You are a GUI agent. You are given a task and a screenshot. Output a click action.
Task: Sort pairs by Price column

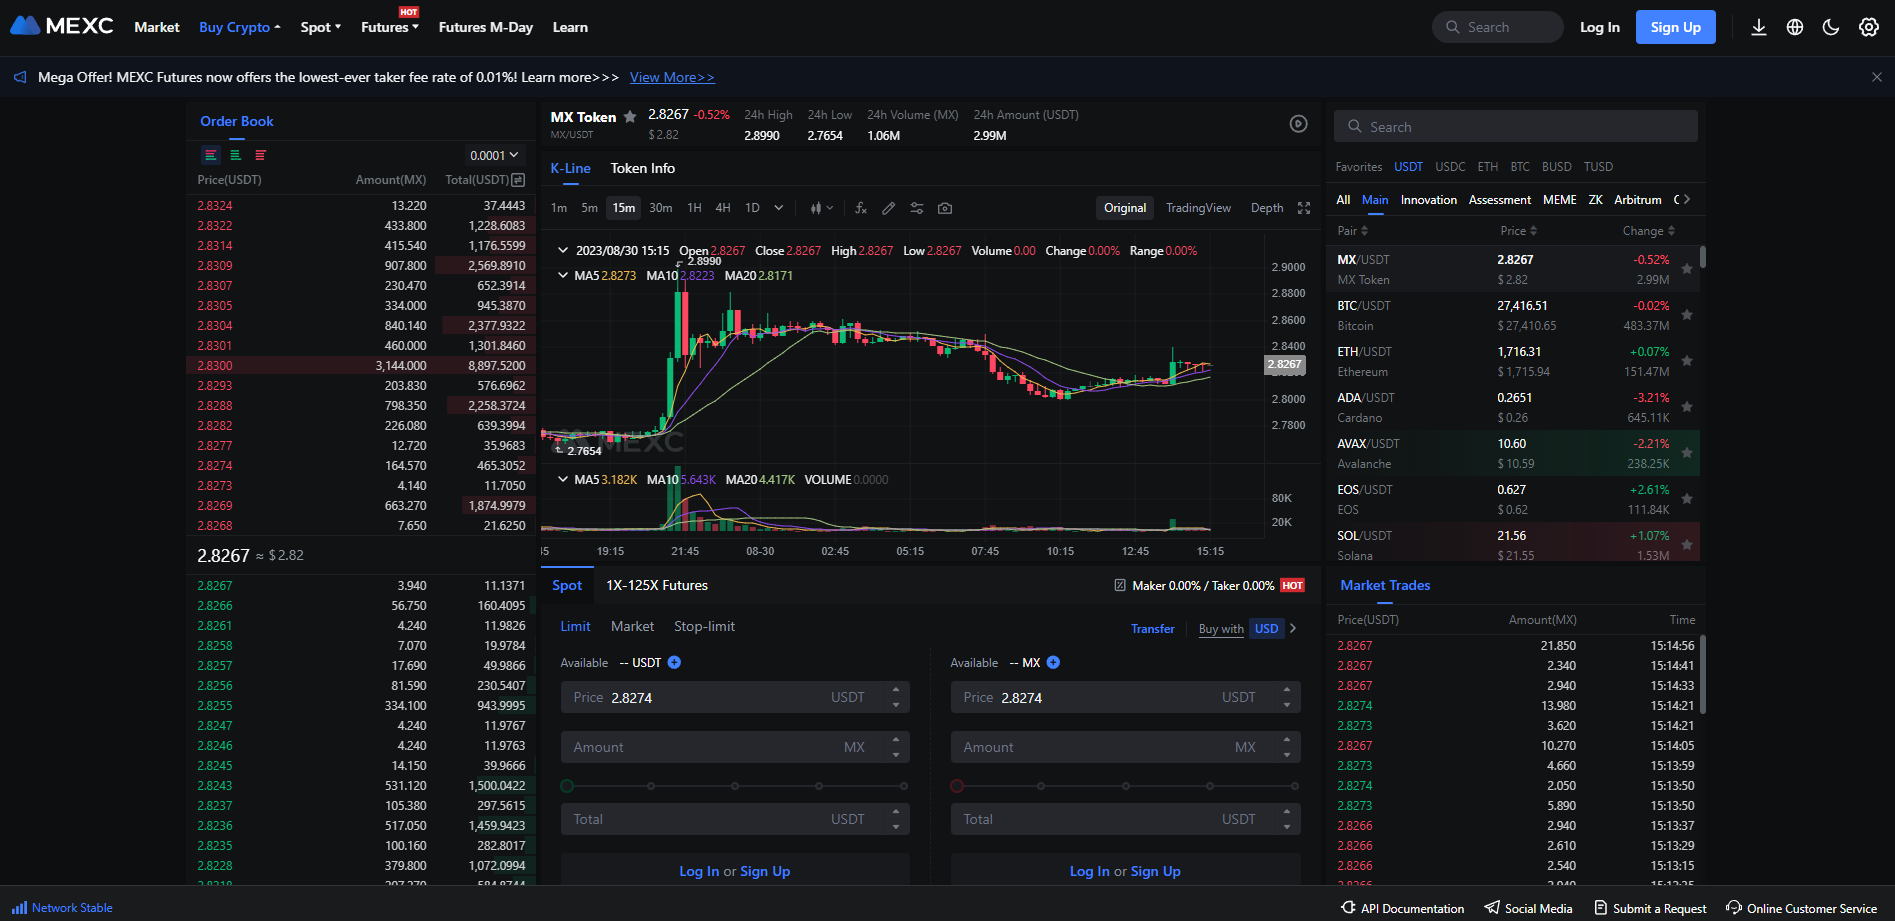(1518, 231)
